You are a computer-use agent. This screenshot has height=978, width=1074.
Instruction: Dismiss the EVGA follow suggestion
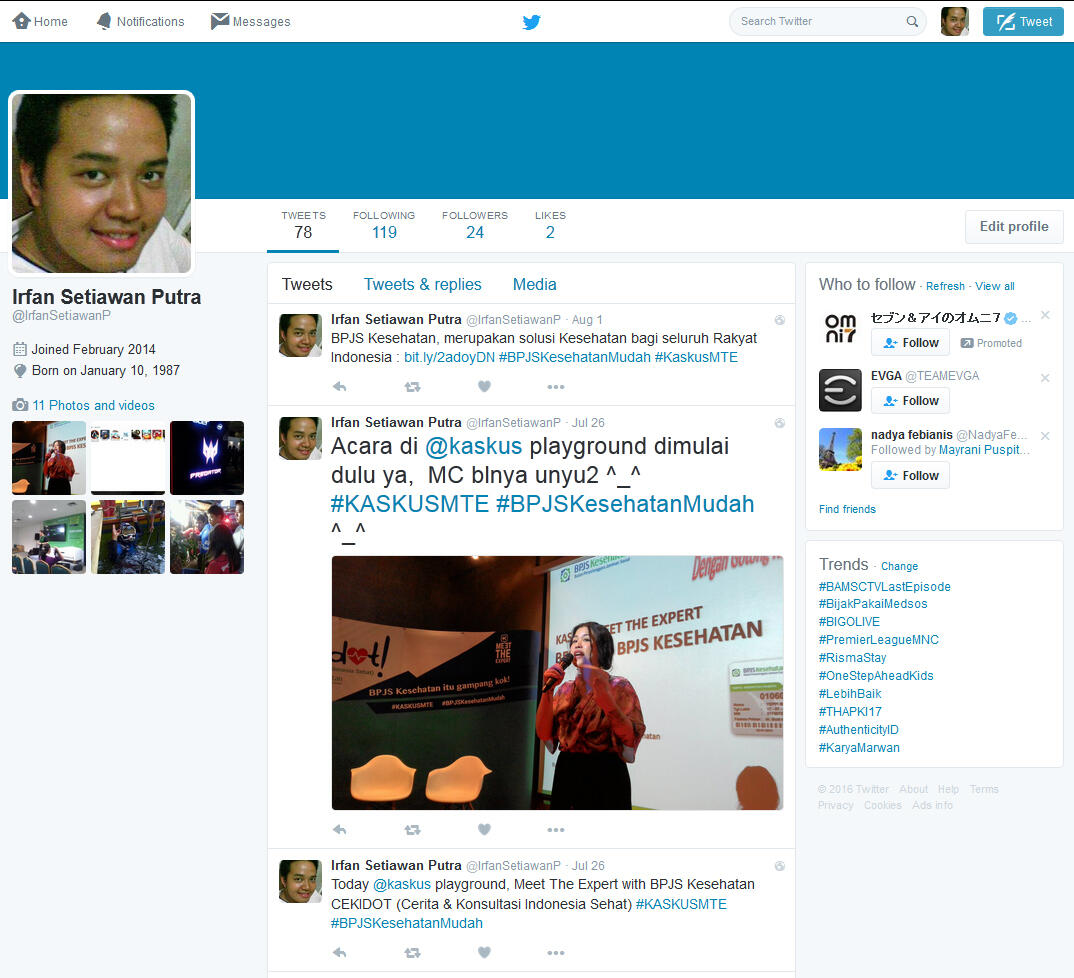[x=1045, y=378]
